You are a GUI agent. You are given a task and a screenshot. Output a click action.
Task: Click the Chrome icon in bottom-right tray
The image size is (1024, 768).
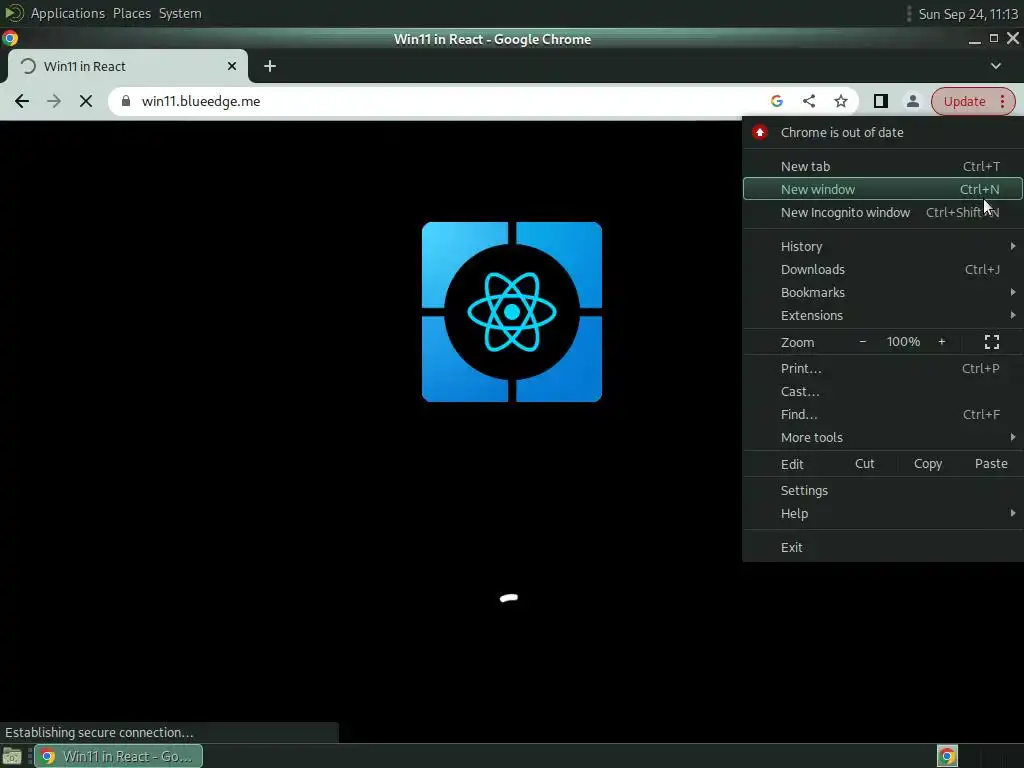[x=947, y=756]
